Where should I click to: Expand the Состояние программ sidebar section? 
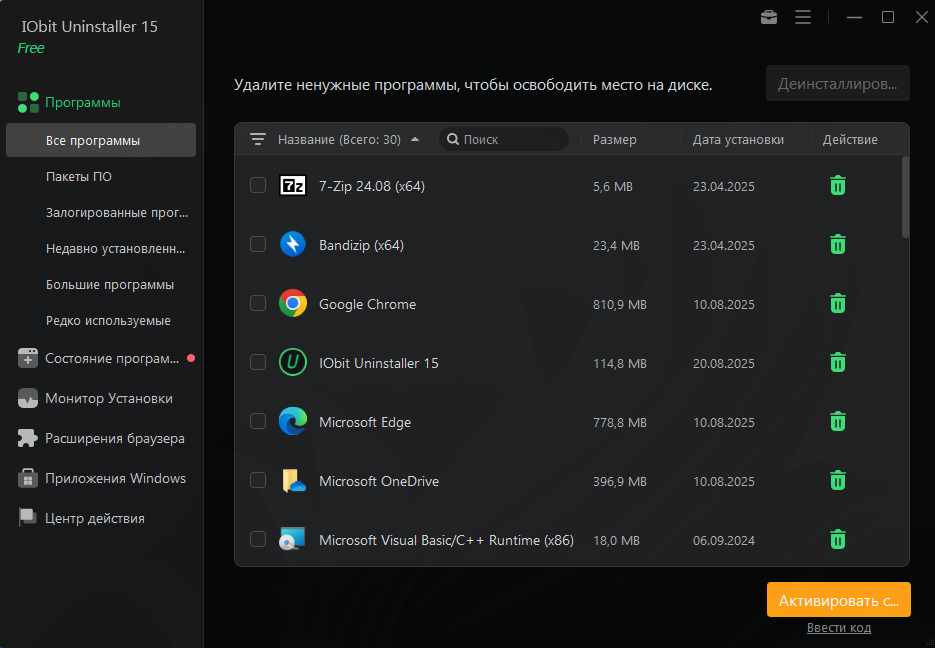[x=111, y=358]
